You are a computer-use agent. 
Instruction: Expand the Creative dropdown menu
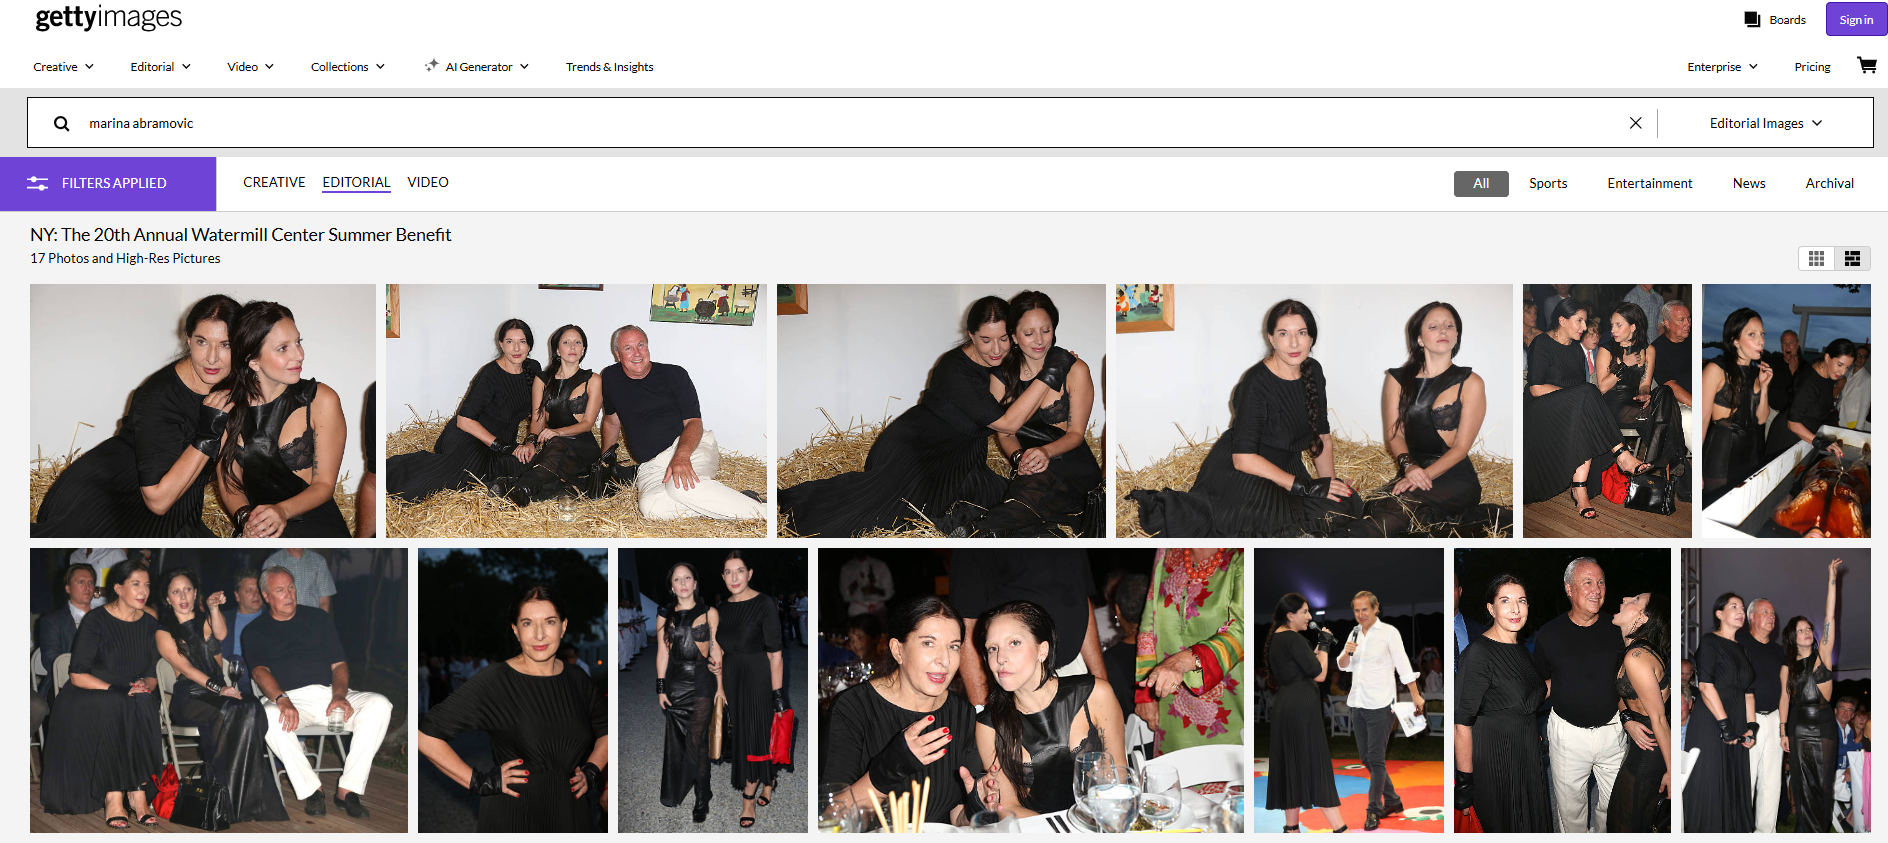coord(63,67)
